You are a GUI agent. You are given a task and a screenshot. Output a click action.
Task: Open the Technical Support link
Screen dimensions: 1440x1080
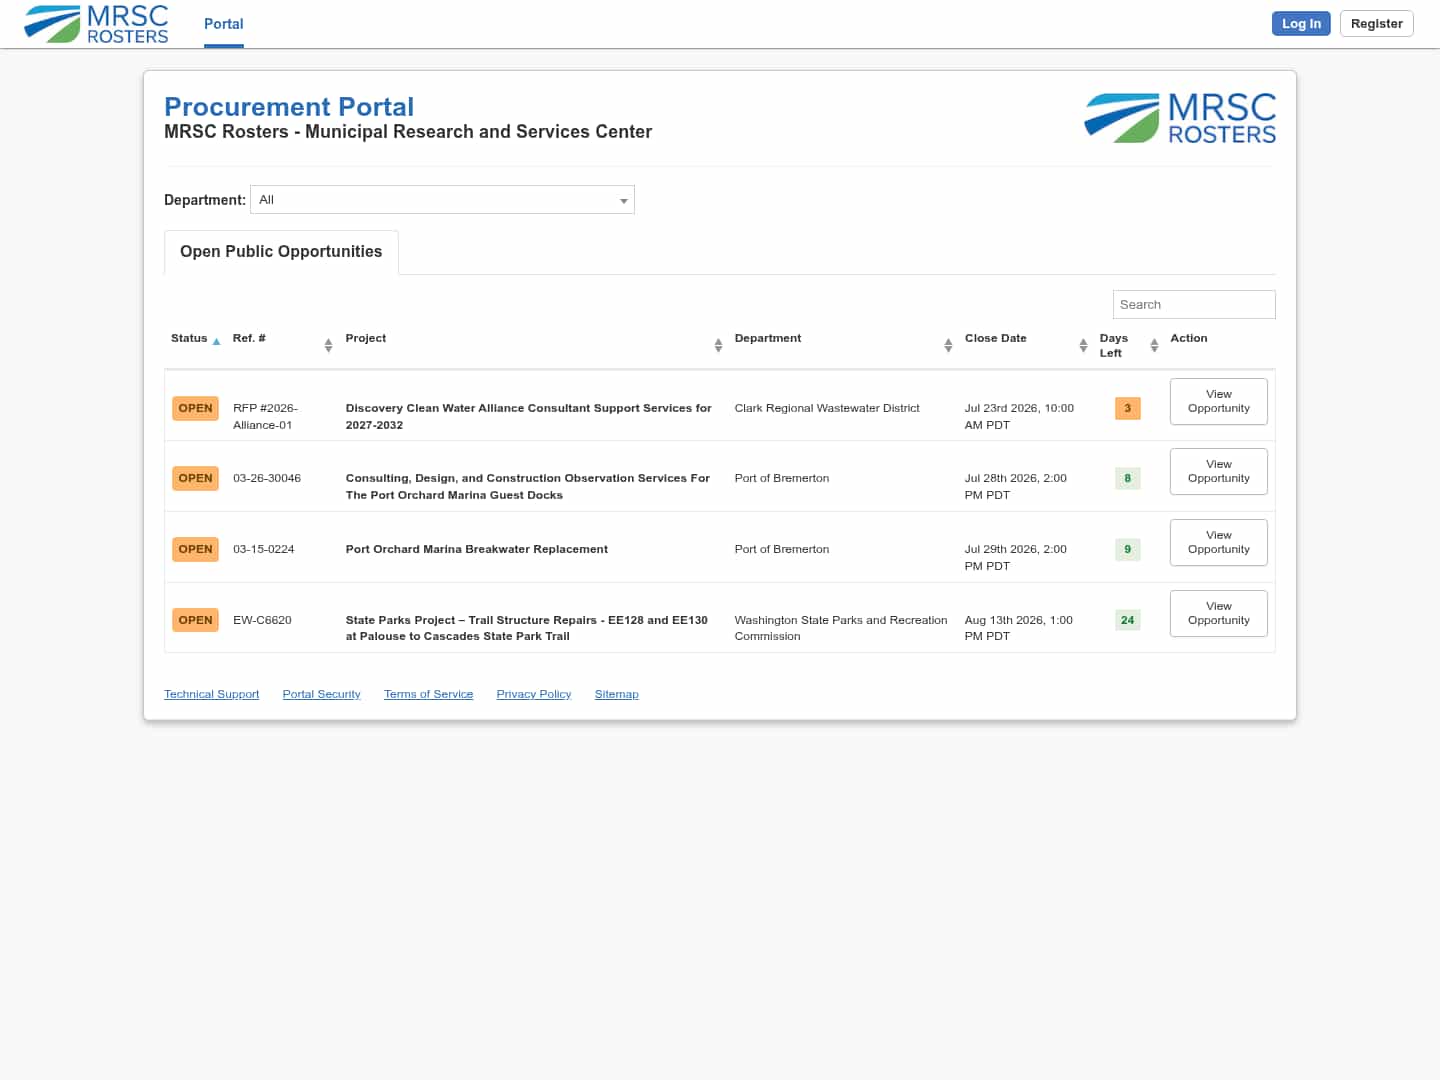coord(211,694)
